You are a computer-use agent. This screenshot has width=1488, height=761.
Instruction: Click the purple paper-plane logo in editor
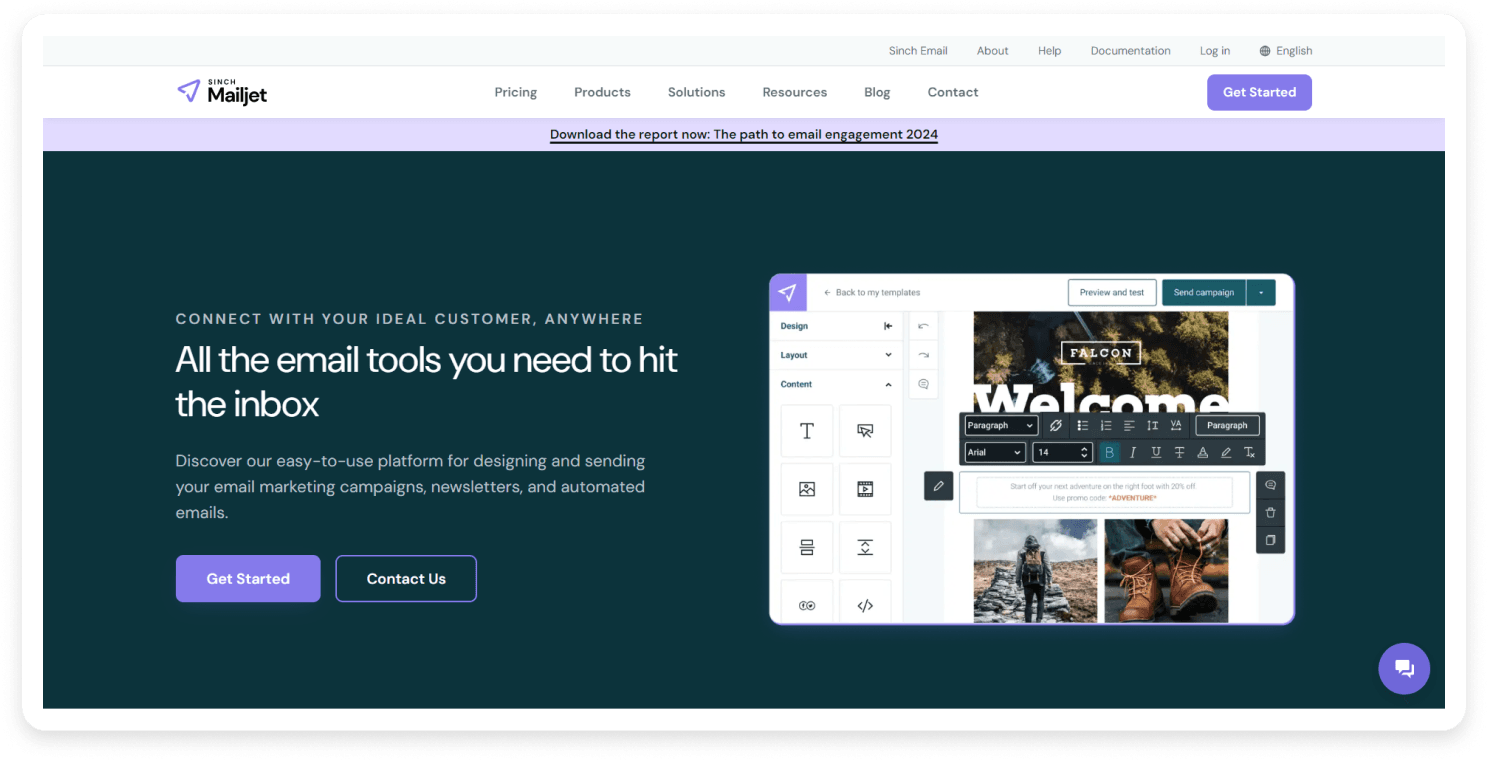(788, 292)
